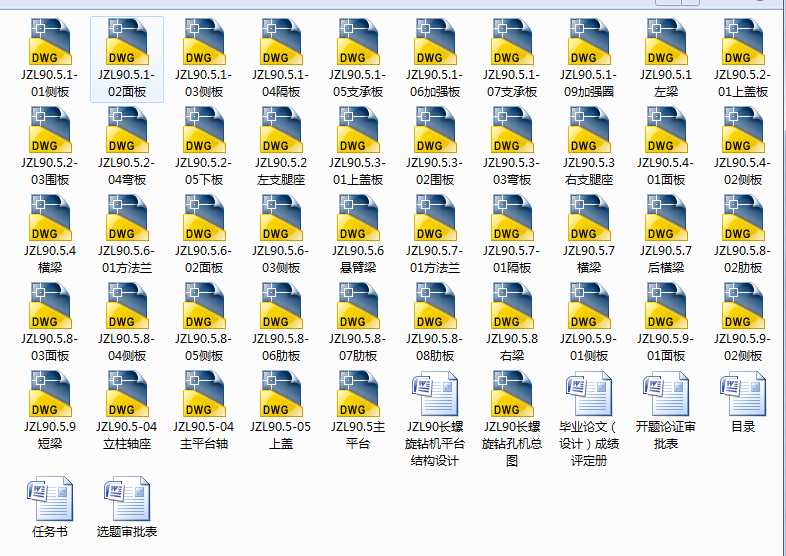Click the JZL90.5.6悬臂梁 DWG icon
786x556 pixels.
pos(358,218)
